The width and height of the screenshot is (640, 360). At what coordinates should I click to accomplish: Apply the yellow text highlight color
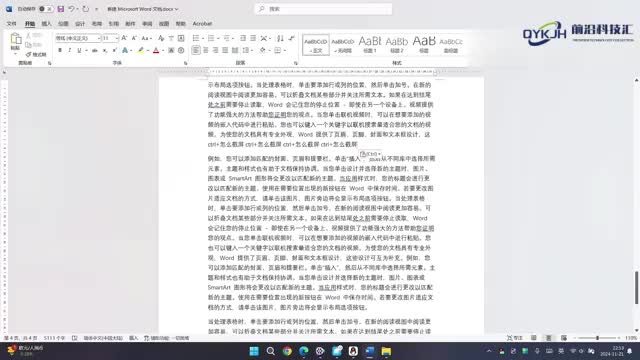tap(140, 50)
